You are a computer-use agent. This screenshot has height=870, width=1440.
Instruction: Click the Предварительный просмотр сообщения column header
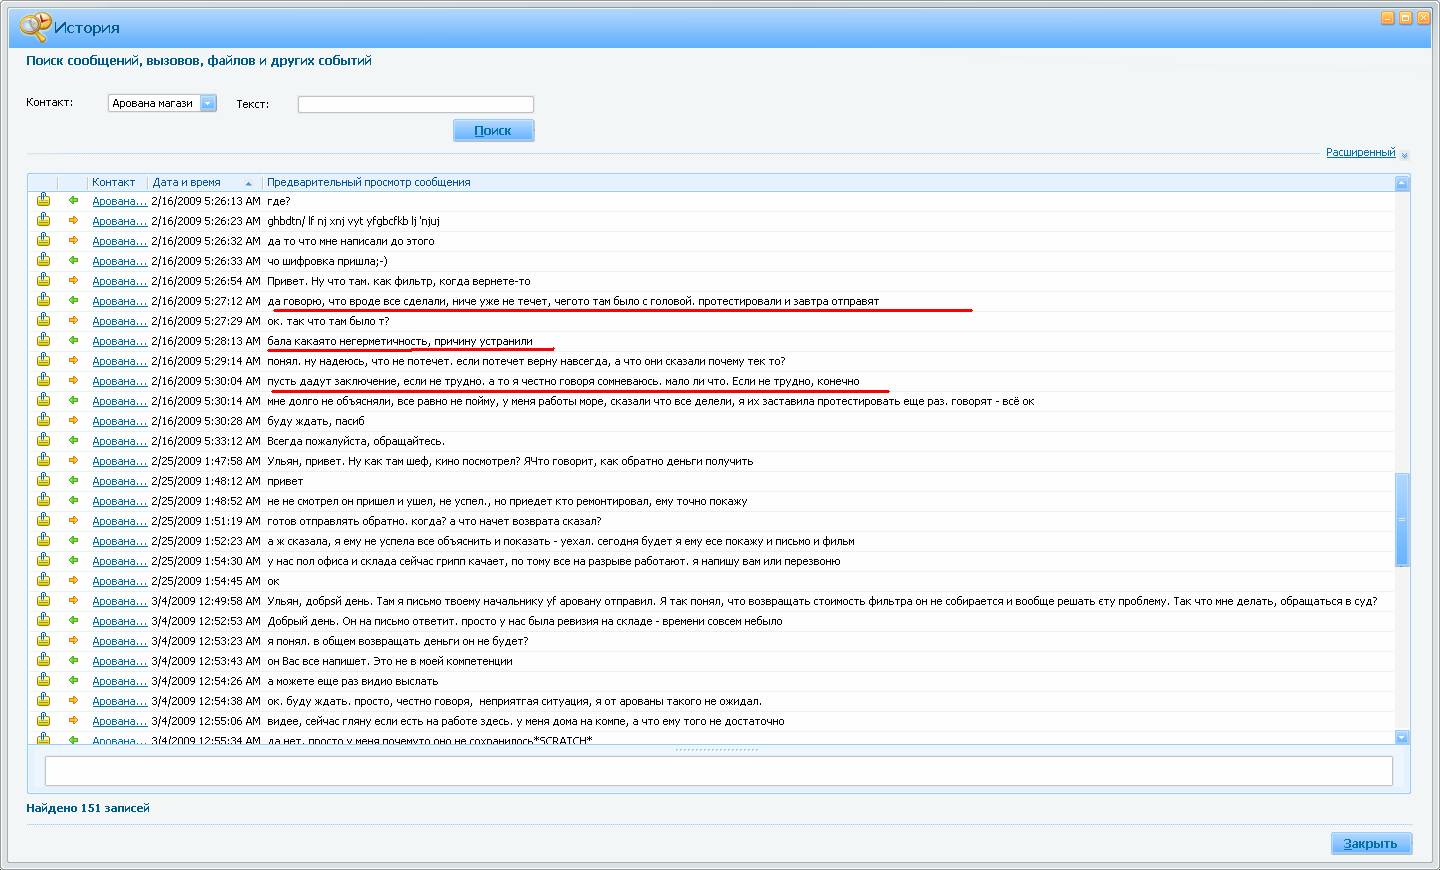(368, 182)
